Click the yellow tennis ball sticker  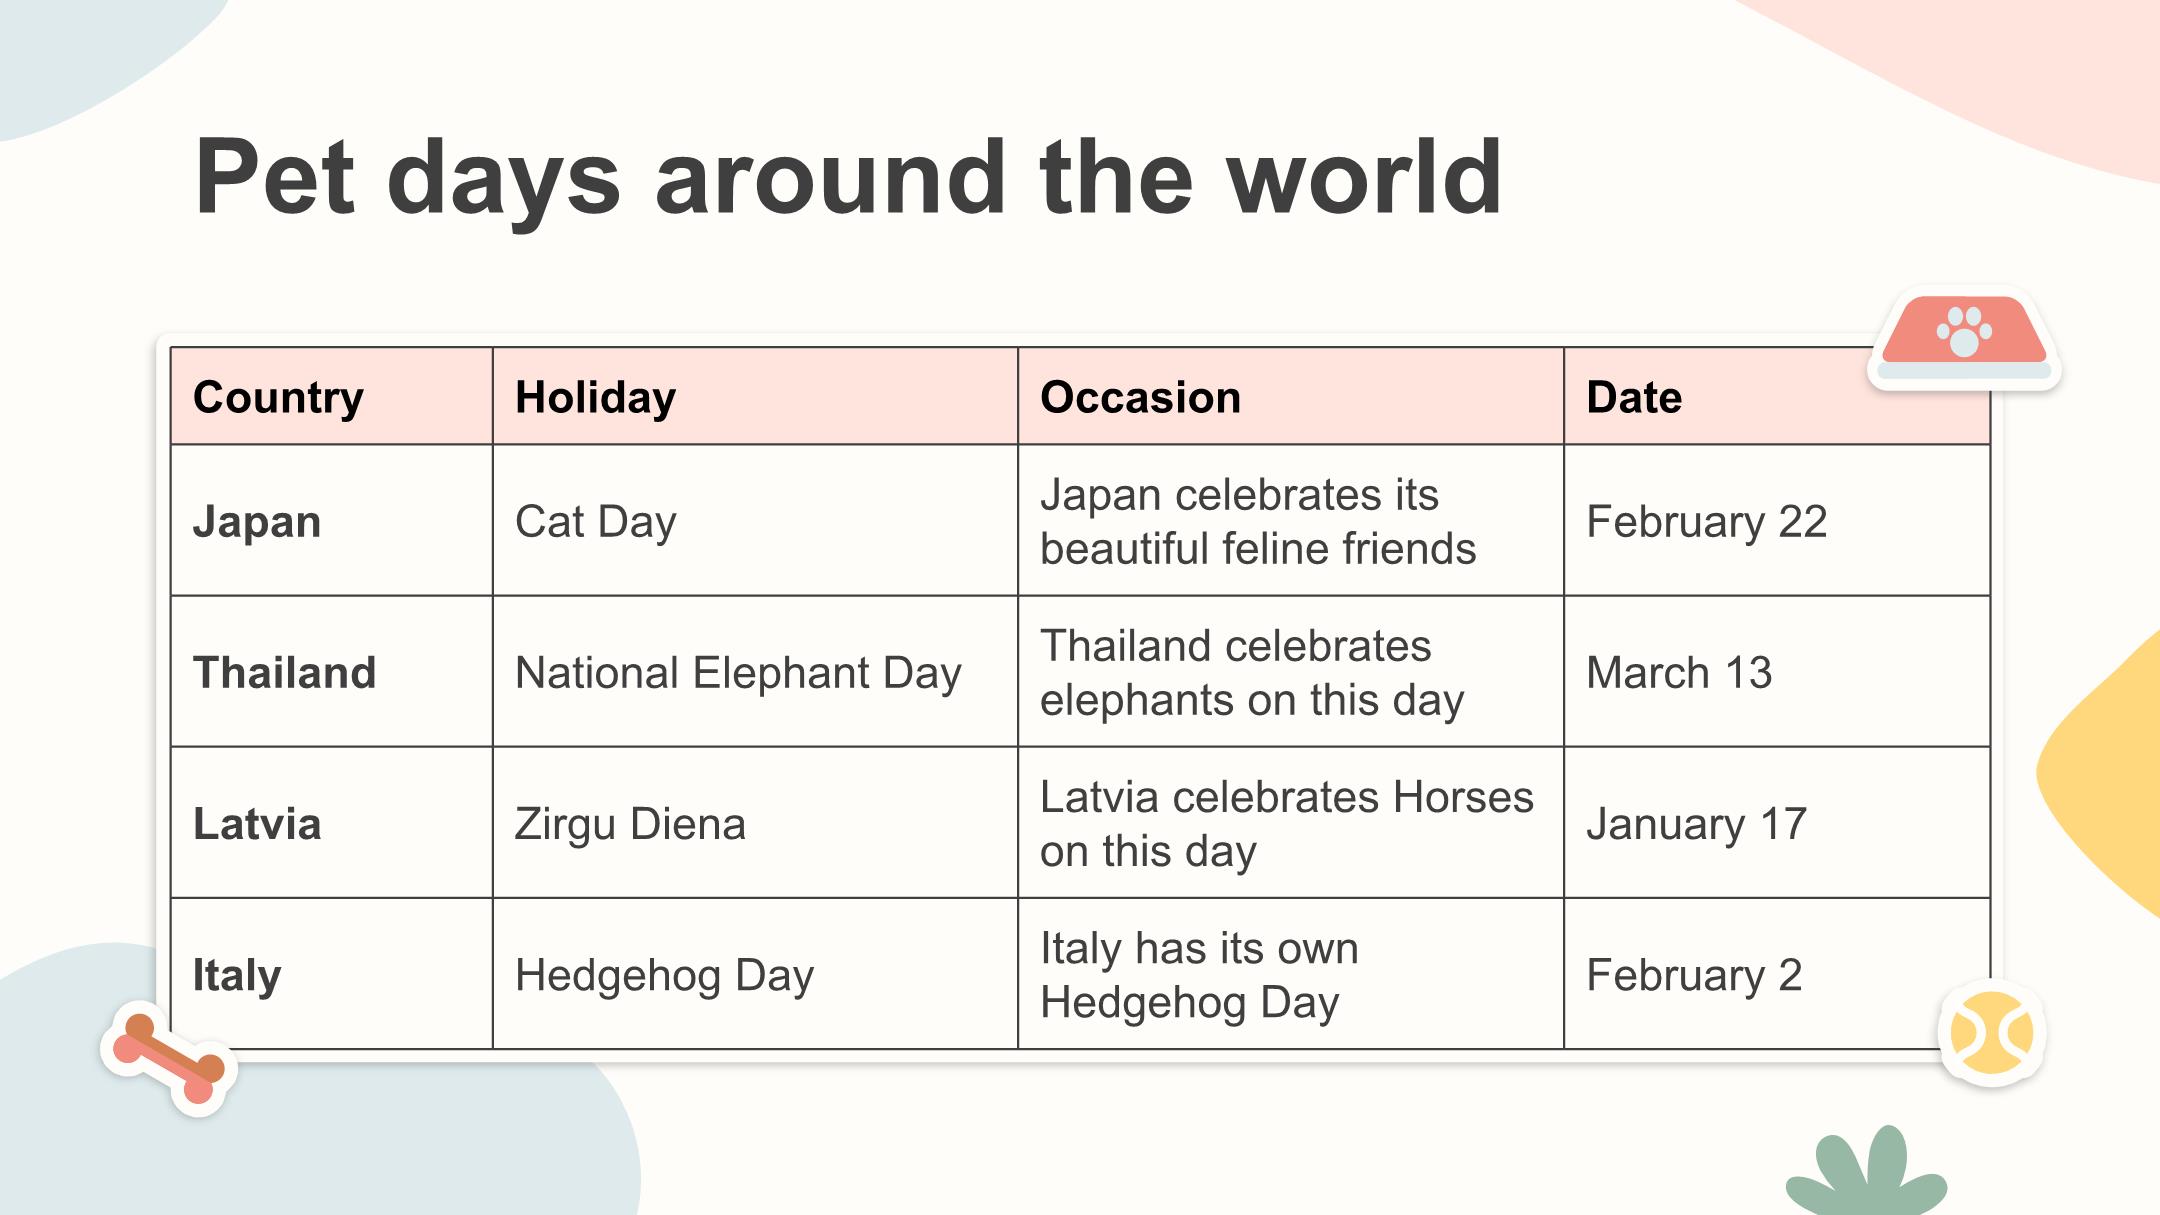1992,1033
